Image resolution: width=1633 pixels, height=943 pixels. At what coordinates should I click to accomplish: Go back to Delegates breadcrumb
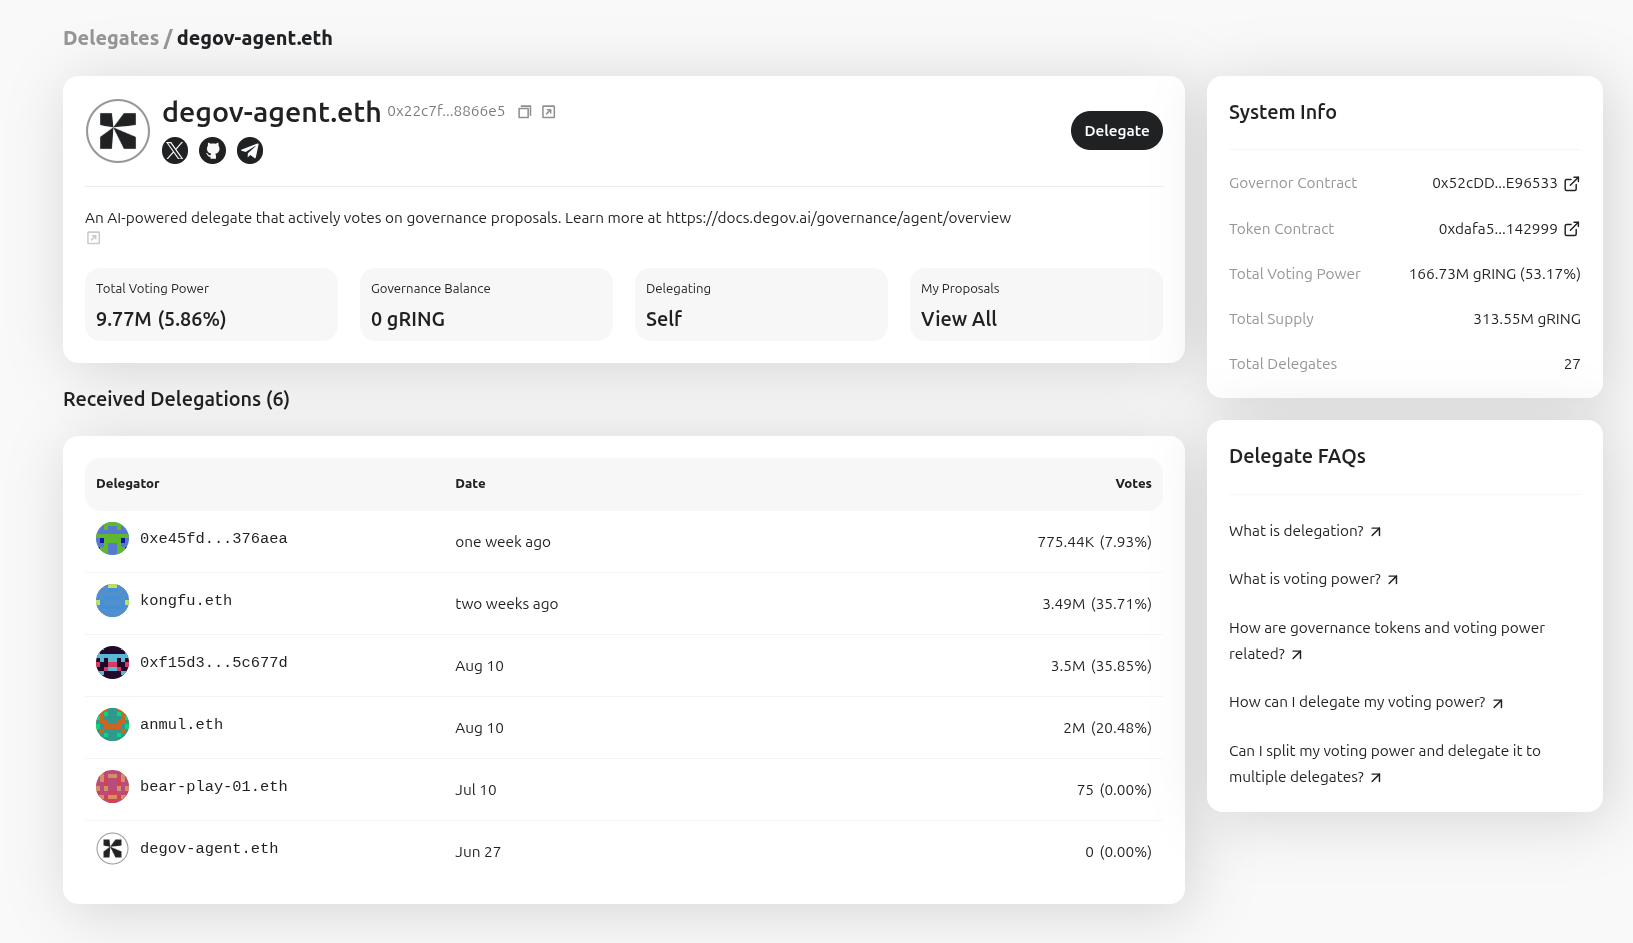111,38
